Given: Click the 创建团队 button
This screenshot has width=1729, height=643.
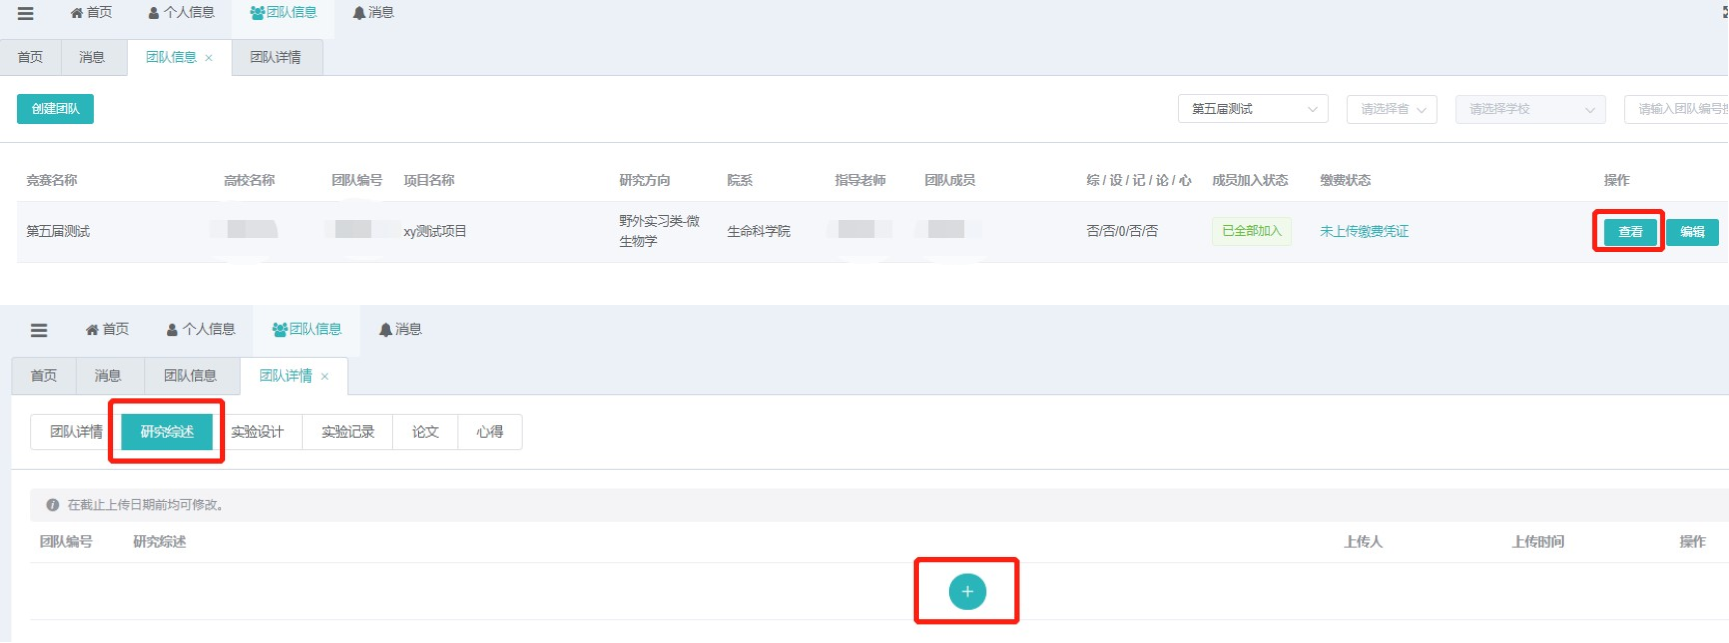Looking at the screenshot, I should click(55, 109).
